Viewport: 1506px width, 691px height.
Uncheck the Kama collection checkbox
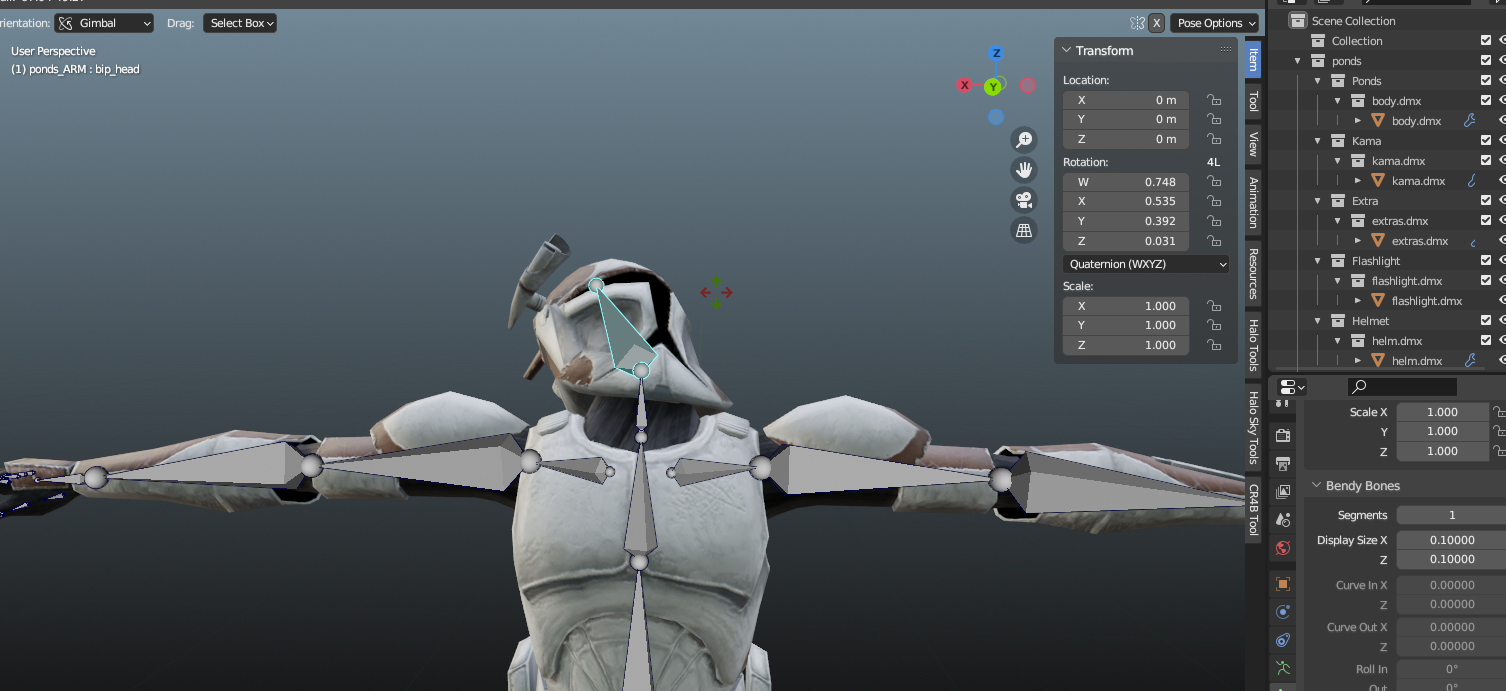1486,141
